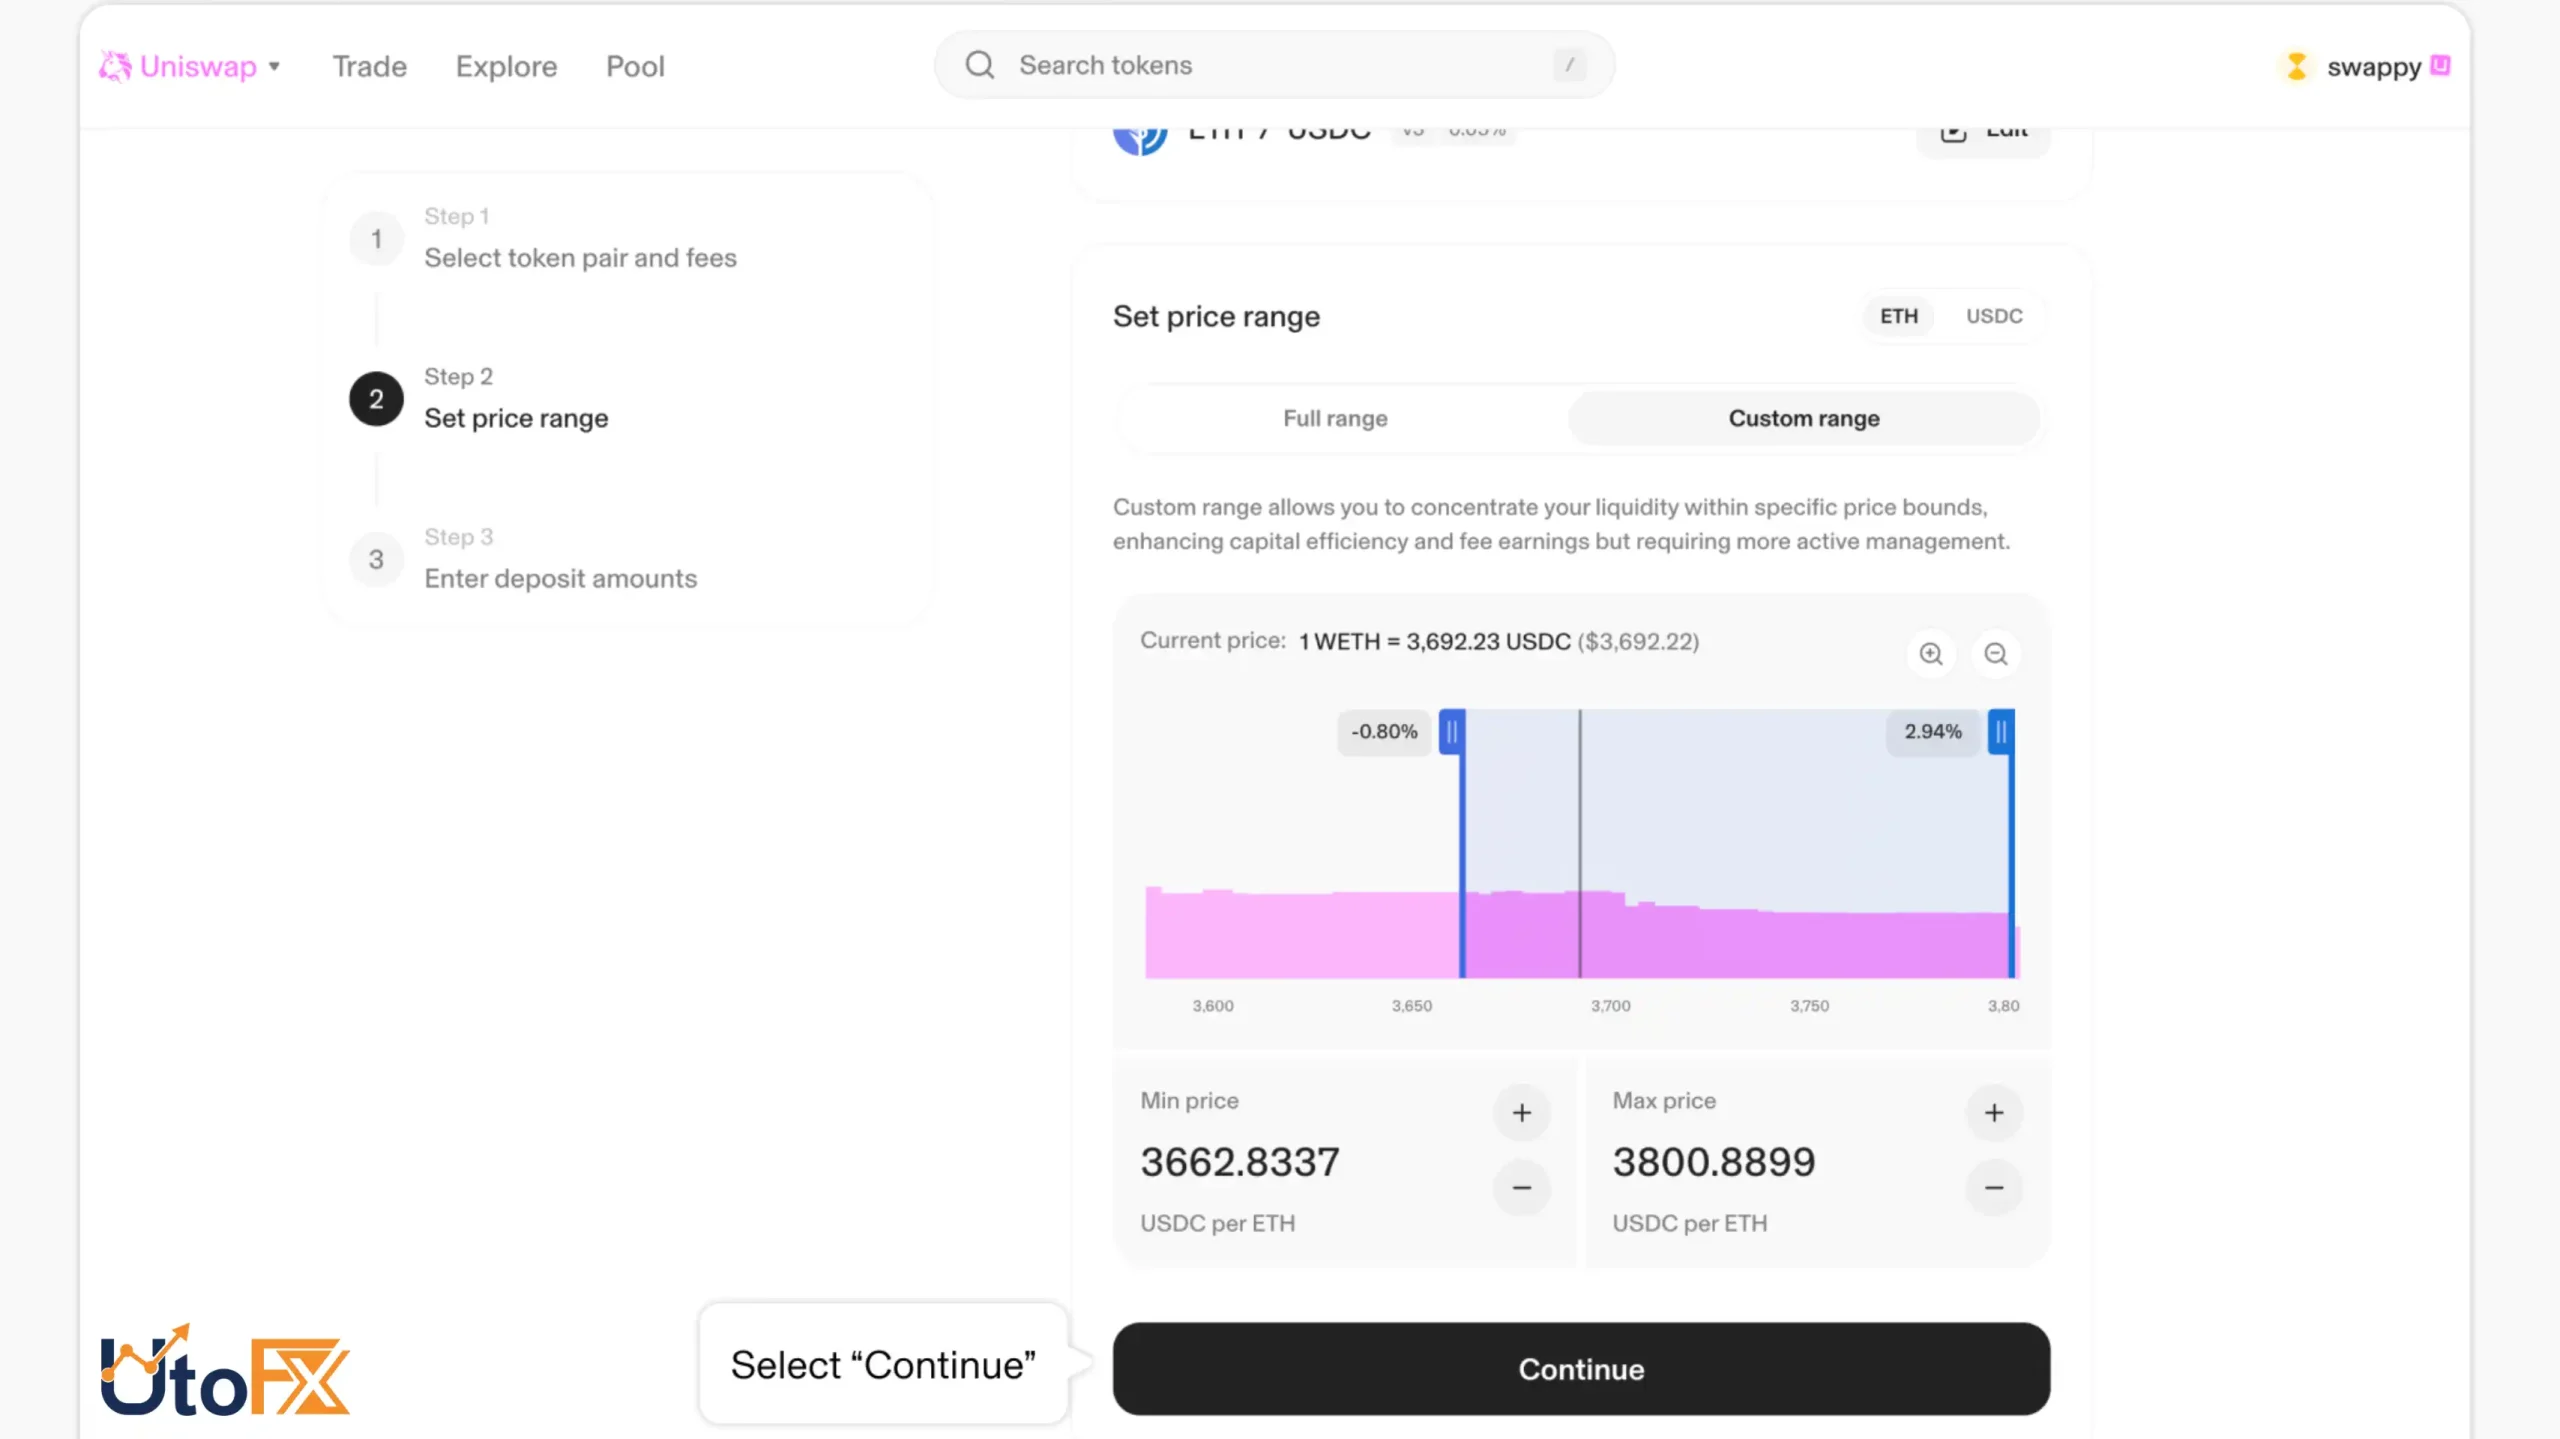
Task: Grab the max price range handle
Action: [x=2001, y=732]
